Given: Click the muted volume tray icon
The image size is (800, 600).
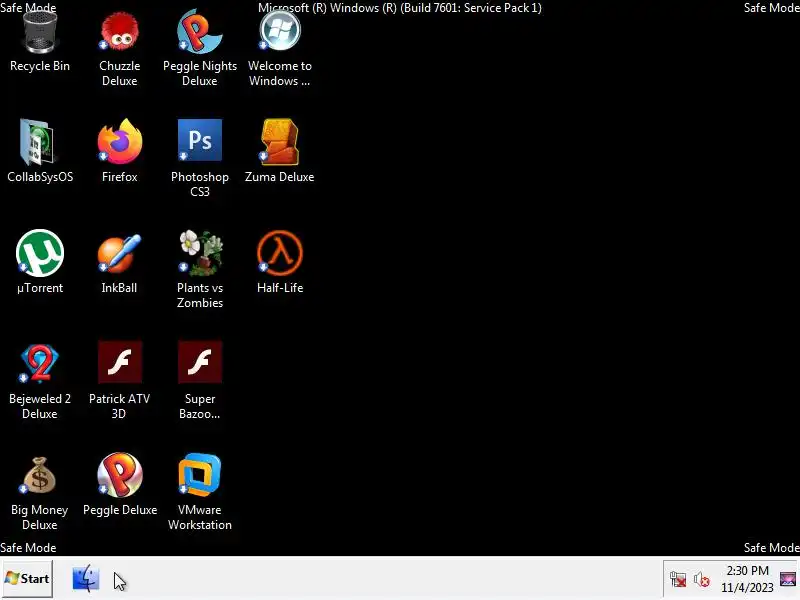Looking at the screenshot, I should (702, 580).
